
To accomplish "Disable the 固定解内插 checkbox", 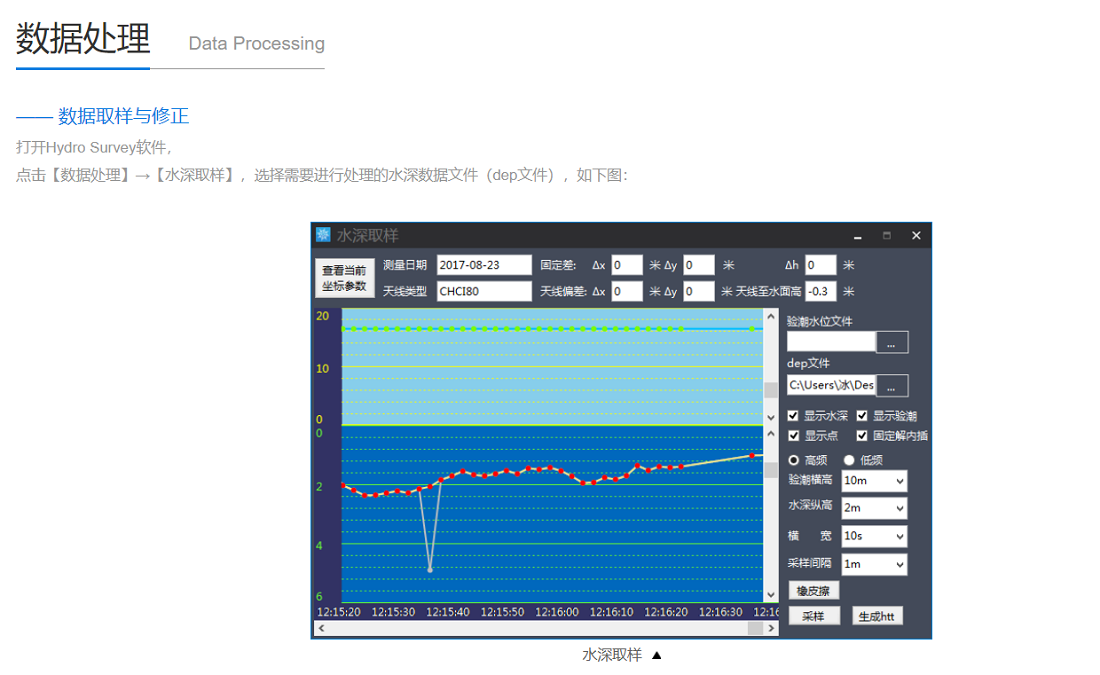I will click(862, 436).
